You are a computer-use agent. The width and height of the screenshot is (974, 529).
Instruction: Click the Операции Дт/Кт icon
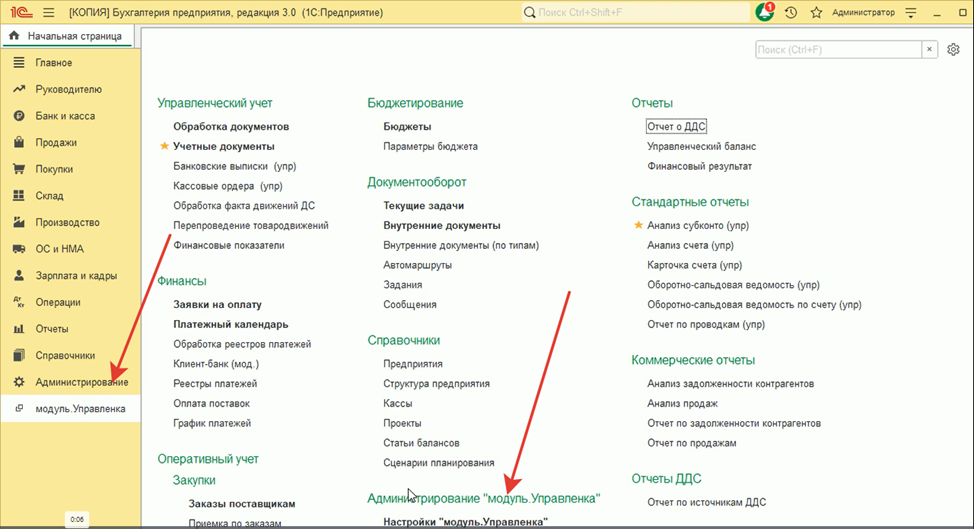[x=19, y=302]
